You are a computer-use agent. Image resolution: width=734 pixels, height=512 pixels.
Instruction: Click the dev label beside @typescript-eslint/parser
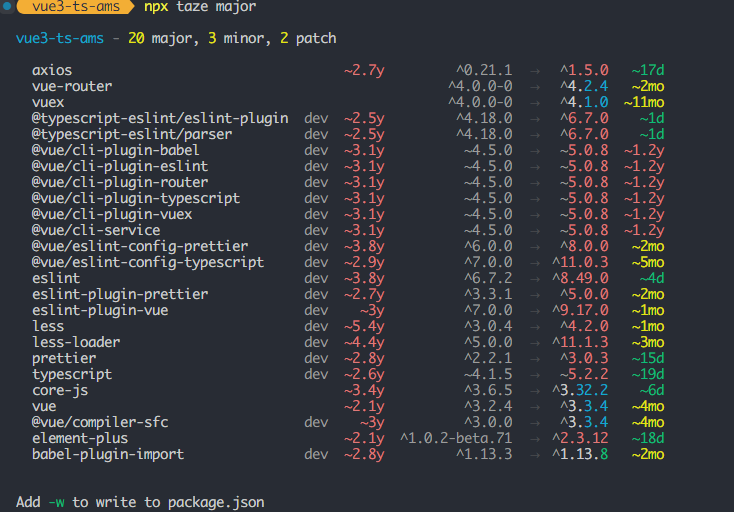tap(316, 134)
